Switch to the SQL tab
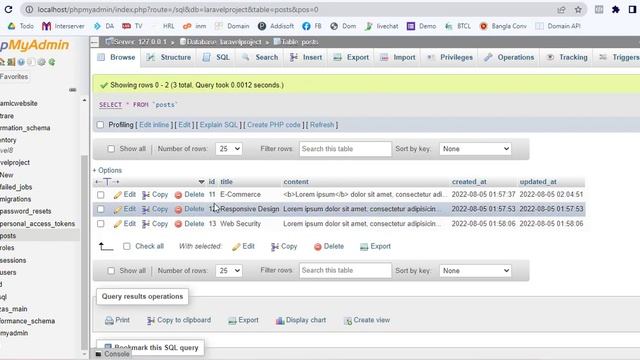 216,58
